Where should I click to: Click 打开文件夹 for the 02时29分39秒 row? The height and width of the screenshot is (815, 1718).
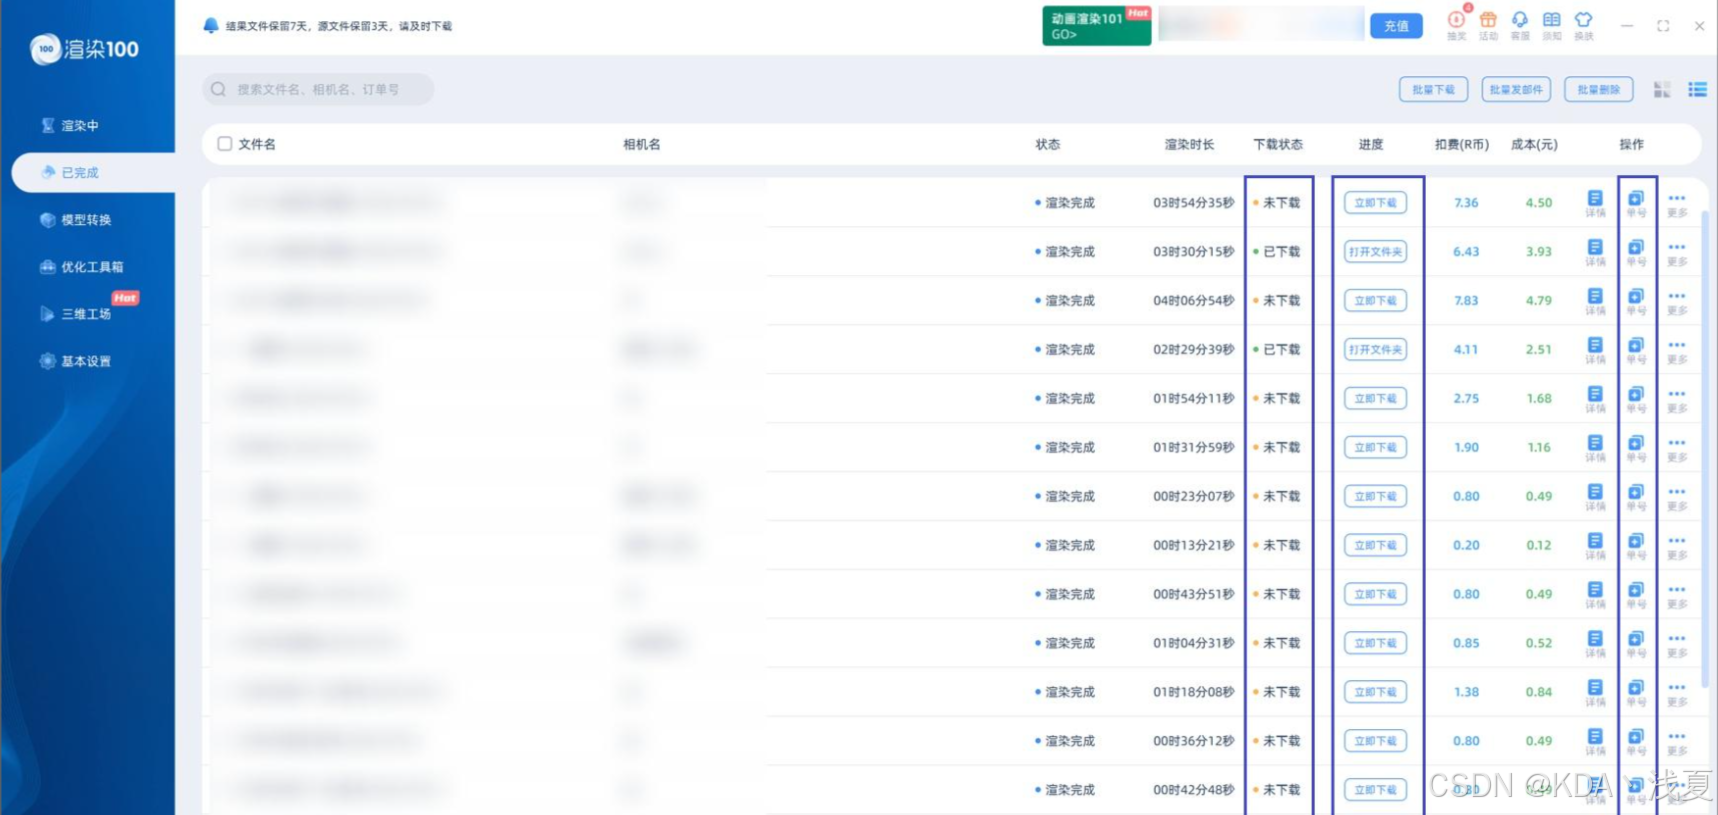(1375, 350)
